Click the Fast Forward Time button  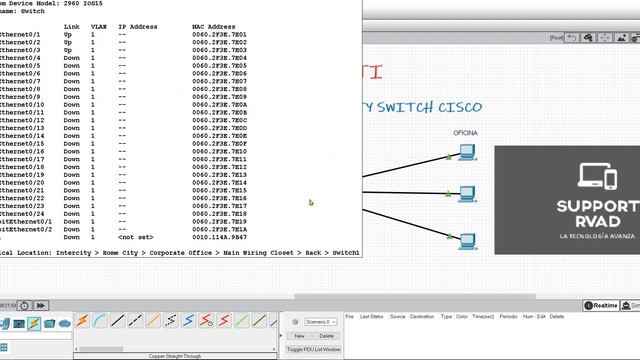click(41, 305)
